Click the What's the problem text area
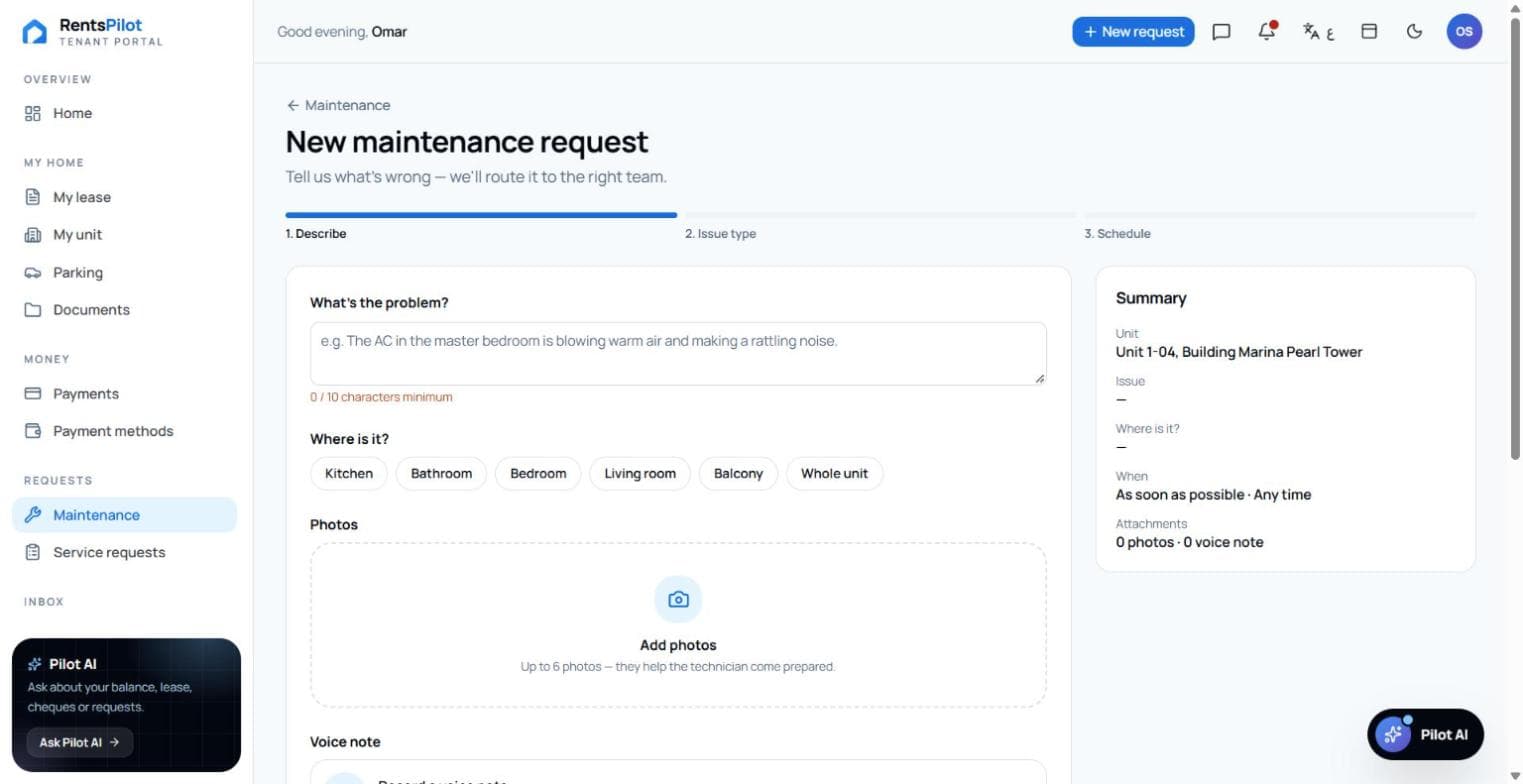Viewport: 1523px width, 784px height. pyautogui.click(x=678, y=354)
